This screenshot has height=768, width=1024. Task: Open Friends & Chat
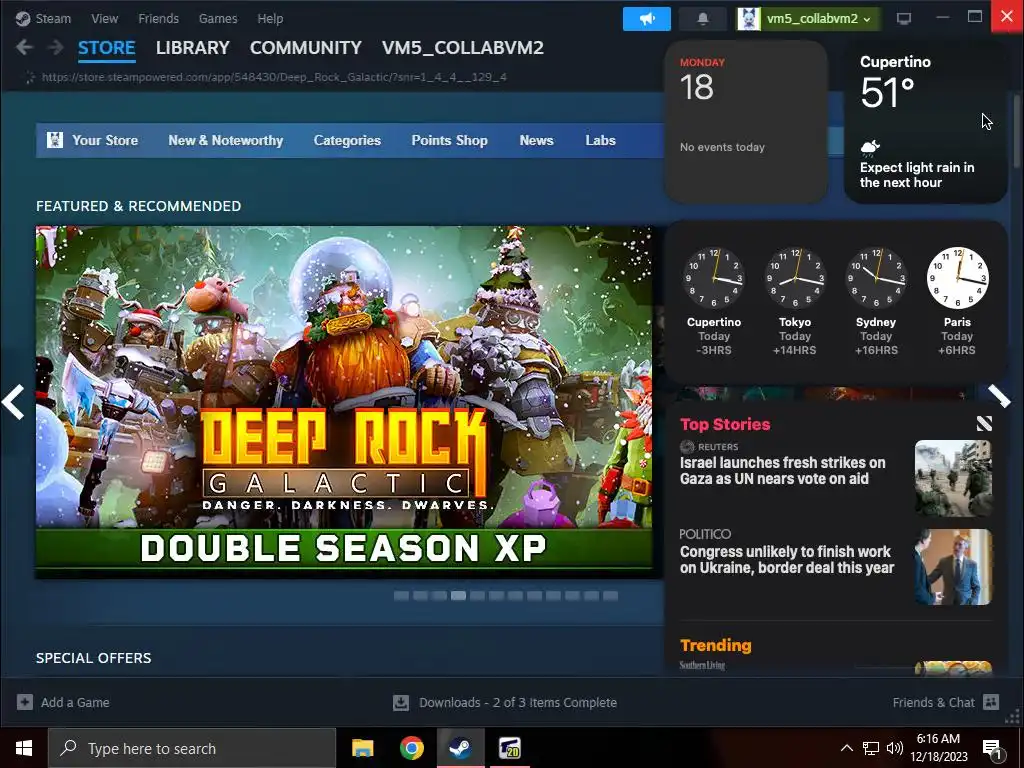(946, 702)
